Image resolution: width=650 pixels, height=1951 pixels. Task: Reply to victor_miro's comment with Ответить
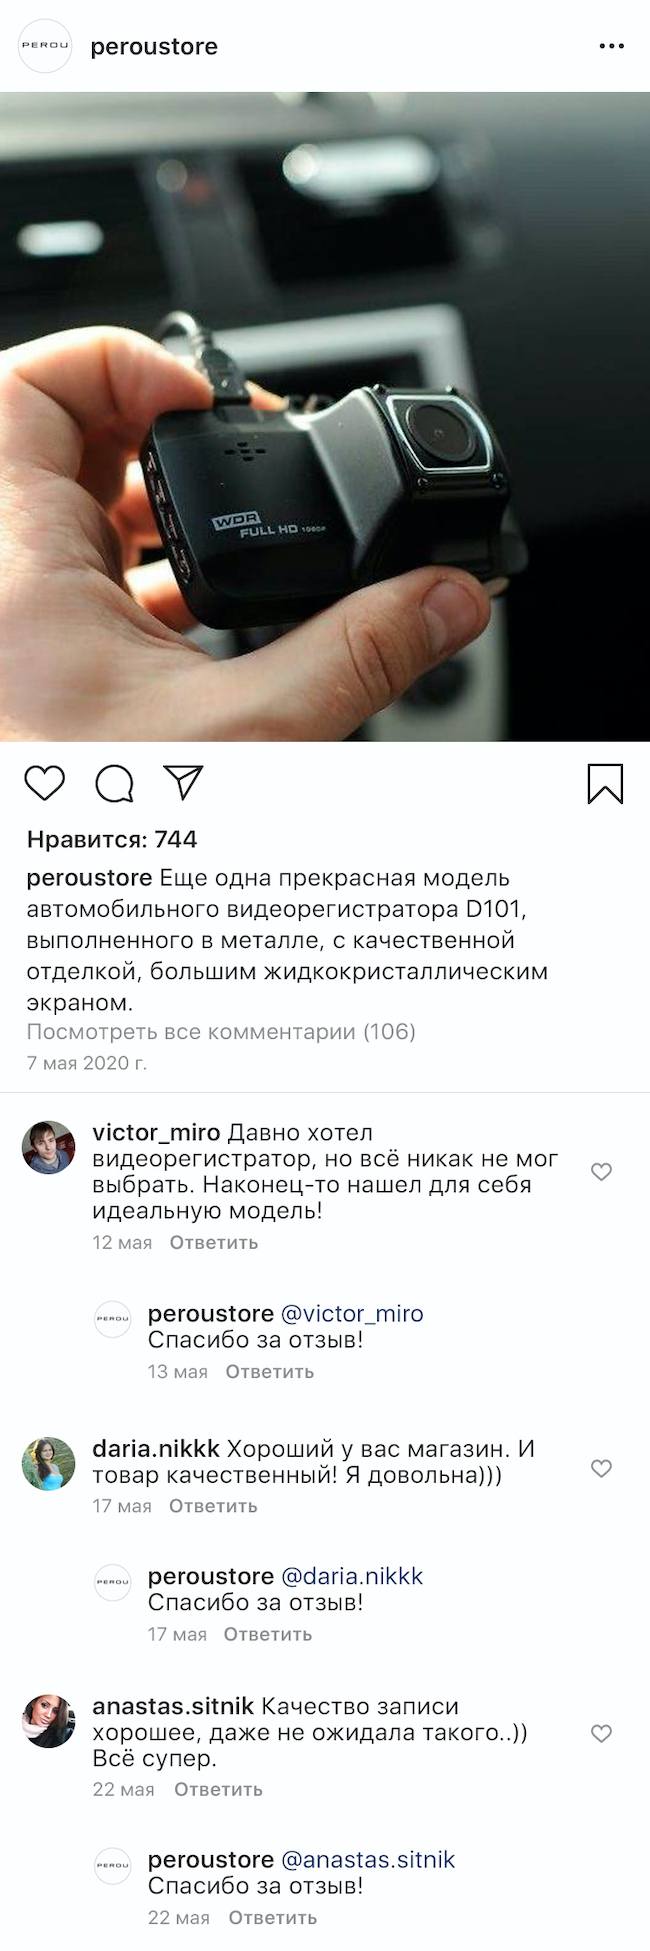point(214,1242)
